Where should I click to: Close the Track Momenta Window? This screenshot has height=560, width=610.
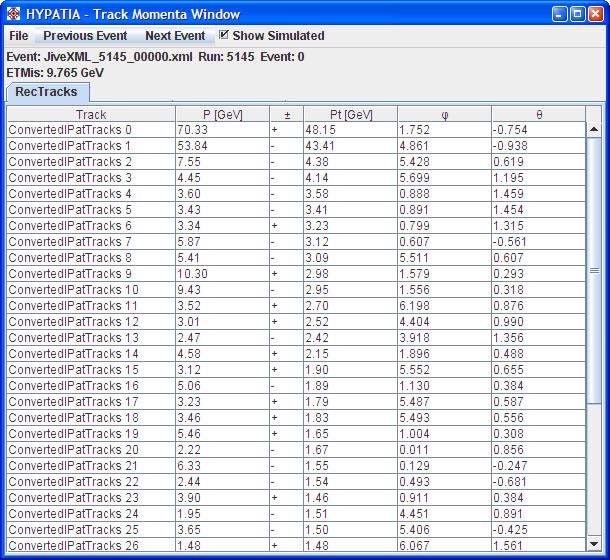596,14
